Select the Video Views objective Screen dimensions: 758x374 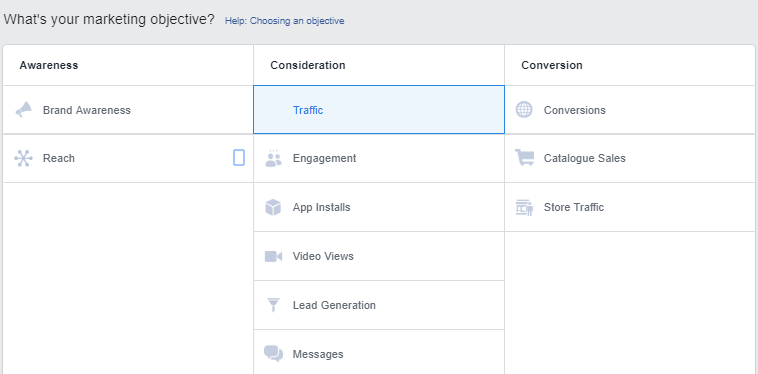coord(379,256)
